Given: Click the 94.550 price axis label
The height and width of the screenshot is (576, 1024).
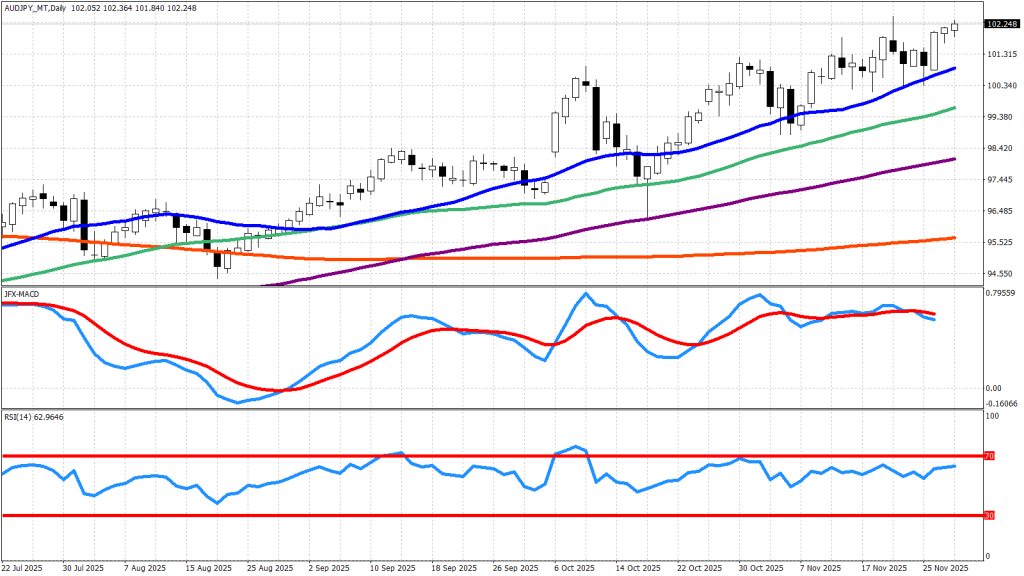Looking at the screenshot, I should [x=1001, y=274].
